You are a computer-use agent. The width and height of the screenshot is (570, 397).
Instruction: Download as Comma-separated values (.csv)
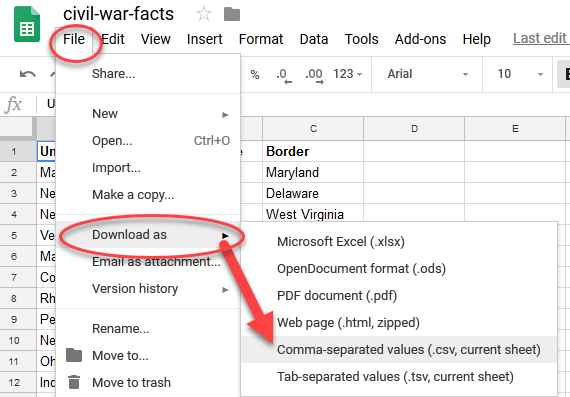tap(399, 350)
